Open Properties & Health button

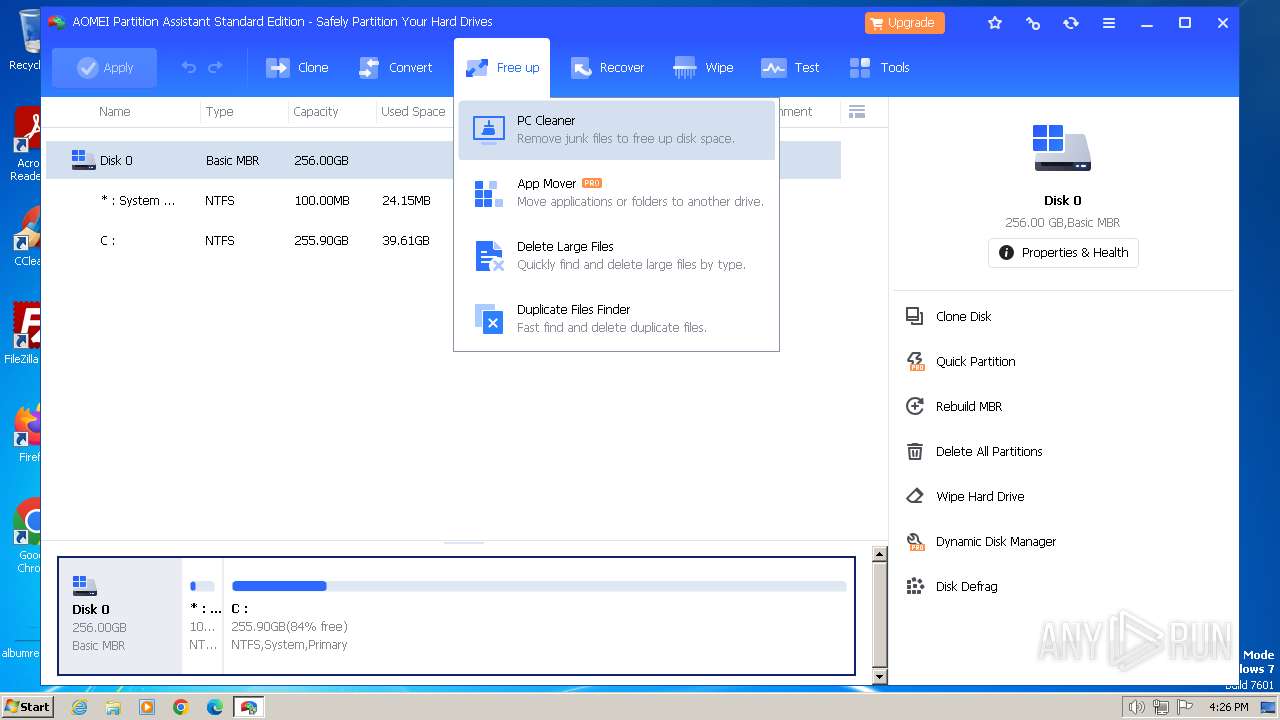(x=1063, y=252)
